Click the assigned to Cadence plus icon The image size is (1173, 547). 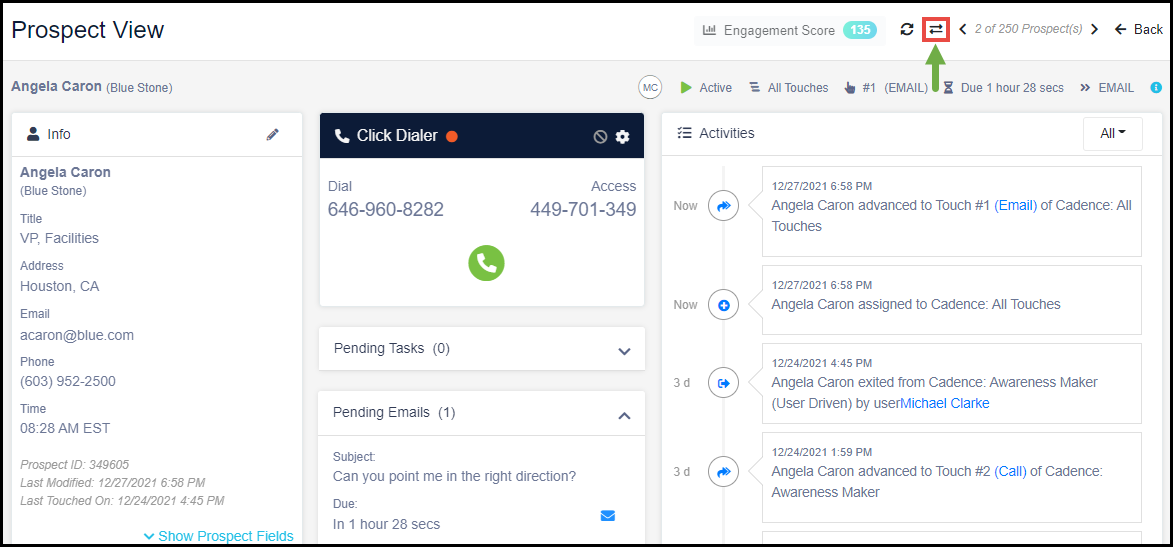[x=723, y=305]
